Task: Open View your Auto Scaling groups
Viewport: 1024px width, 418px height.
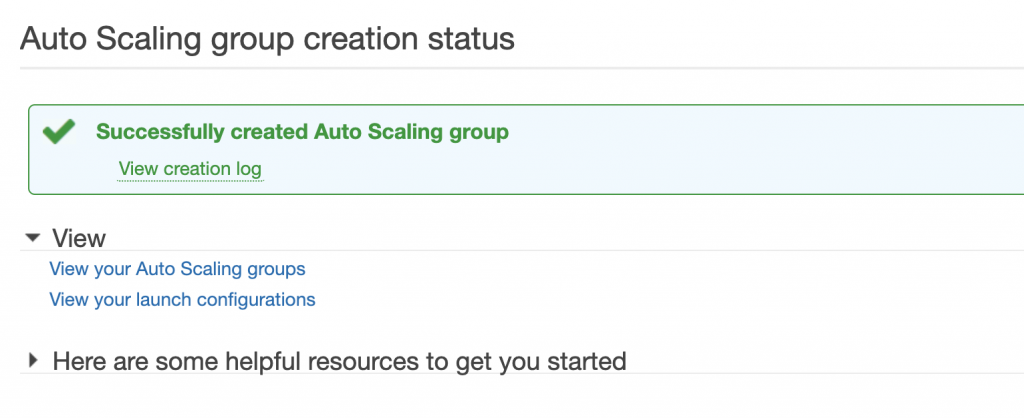Action: [177, 268]
